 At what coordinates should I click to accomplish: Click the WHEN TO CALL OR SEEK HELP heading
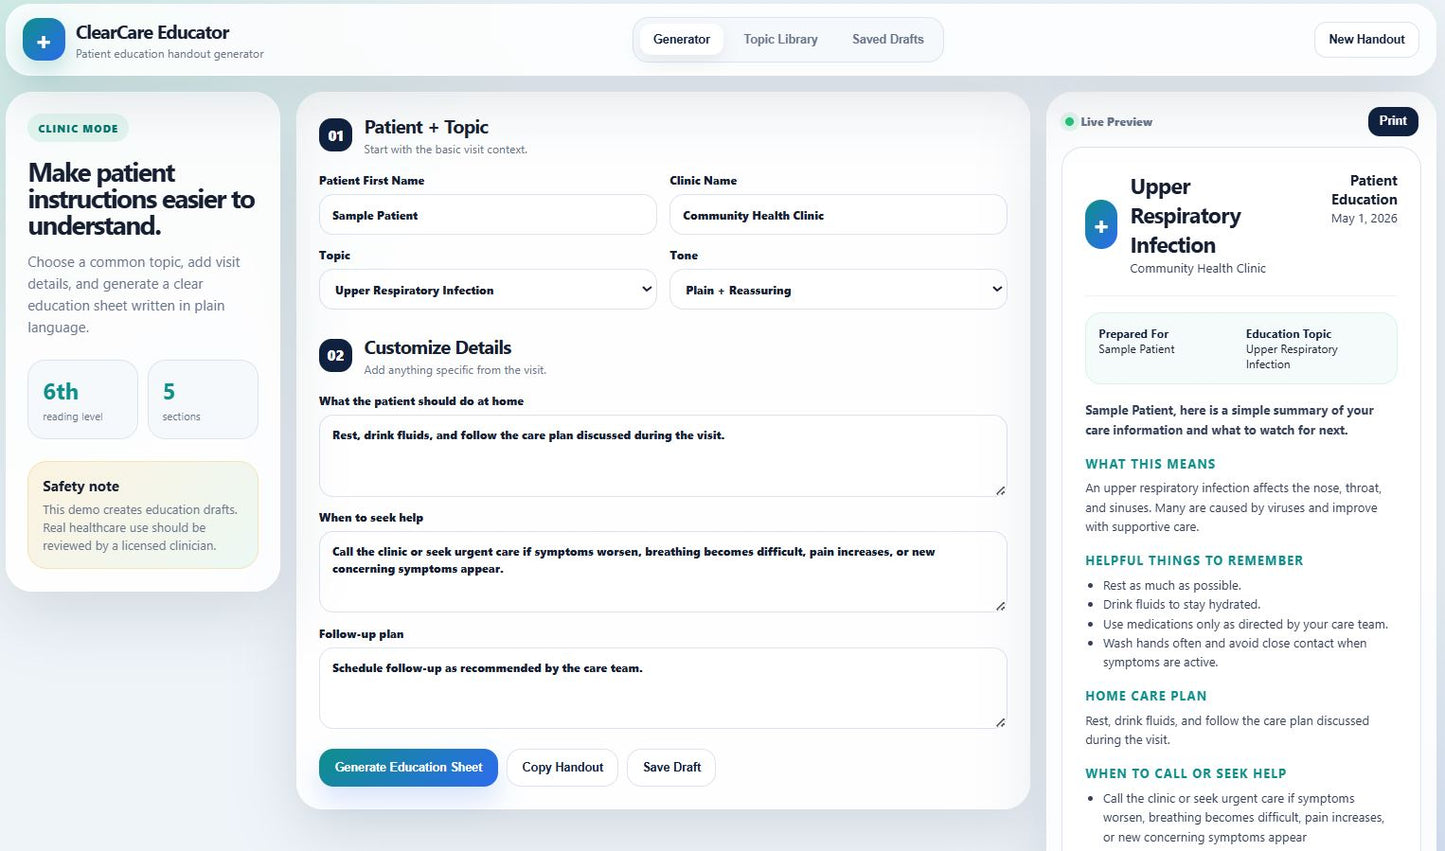[1186, 774]
